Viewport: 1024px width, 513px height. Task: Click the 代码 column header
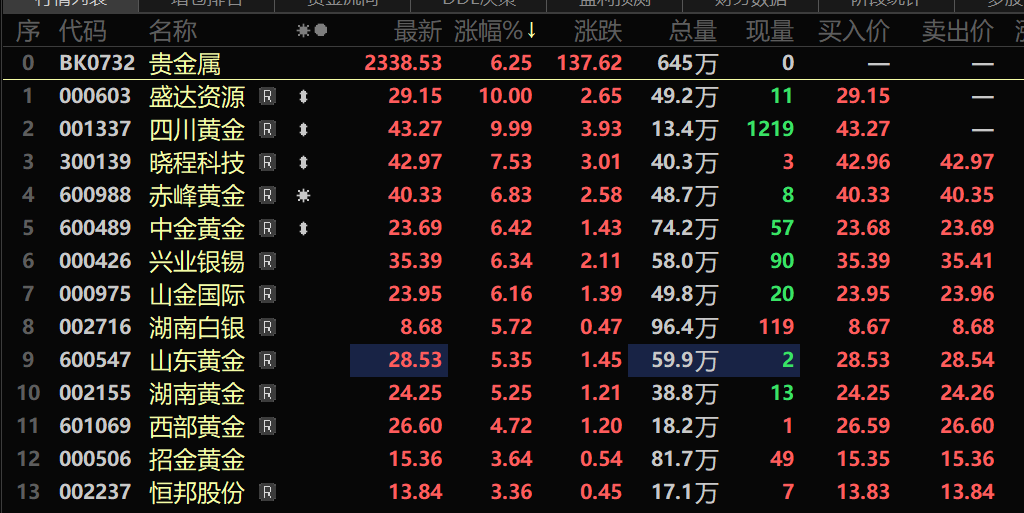(82, 31)
